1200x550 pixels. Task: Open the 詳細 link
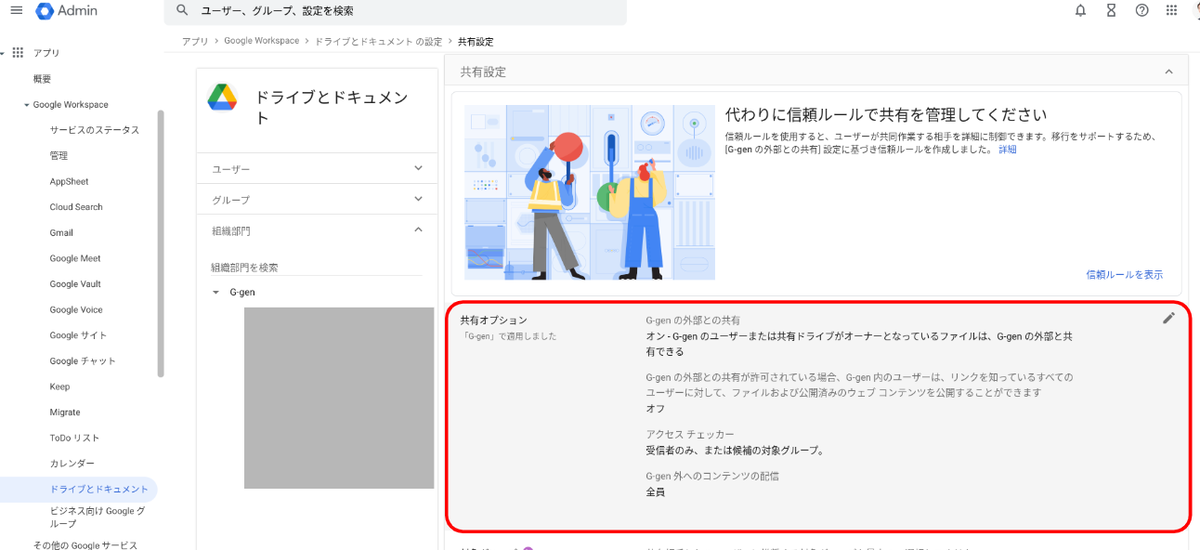(1007, 149)
